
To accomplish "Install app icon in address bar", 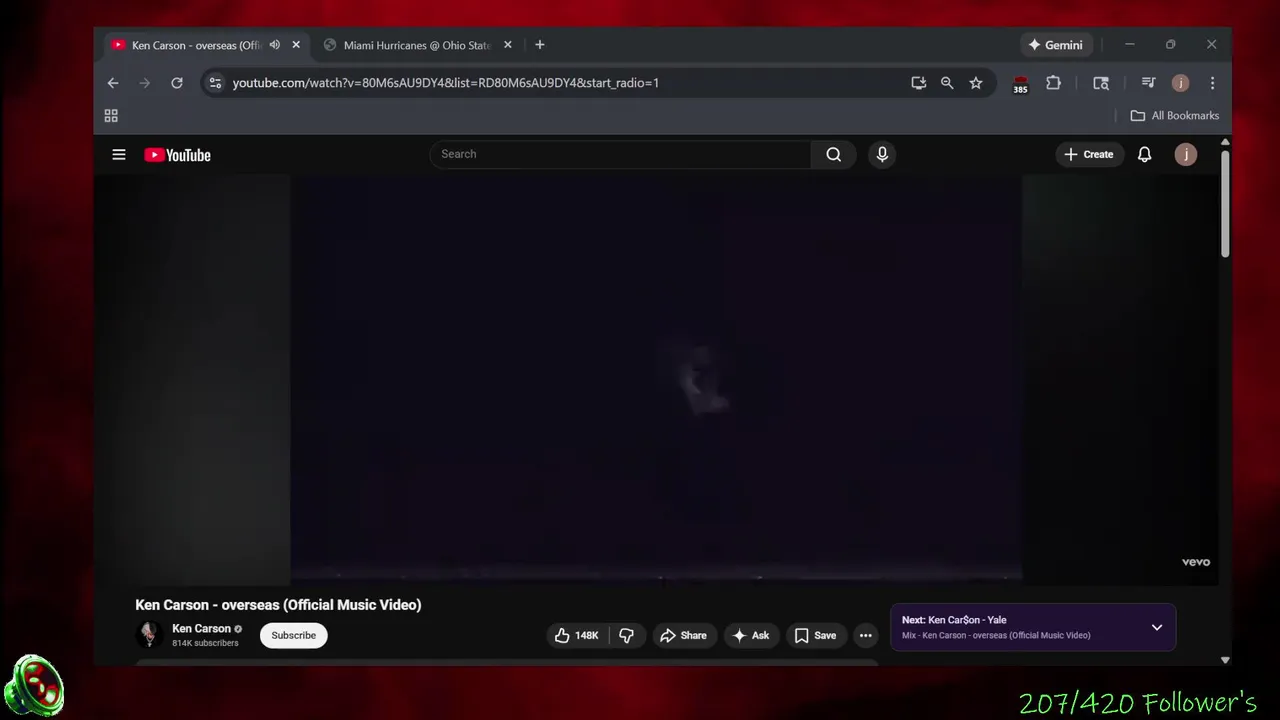I will point(918,83).
